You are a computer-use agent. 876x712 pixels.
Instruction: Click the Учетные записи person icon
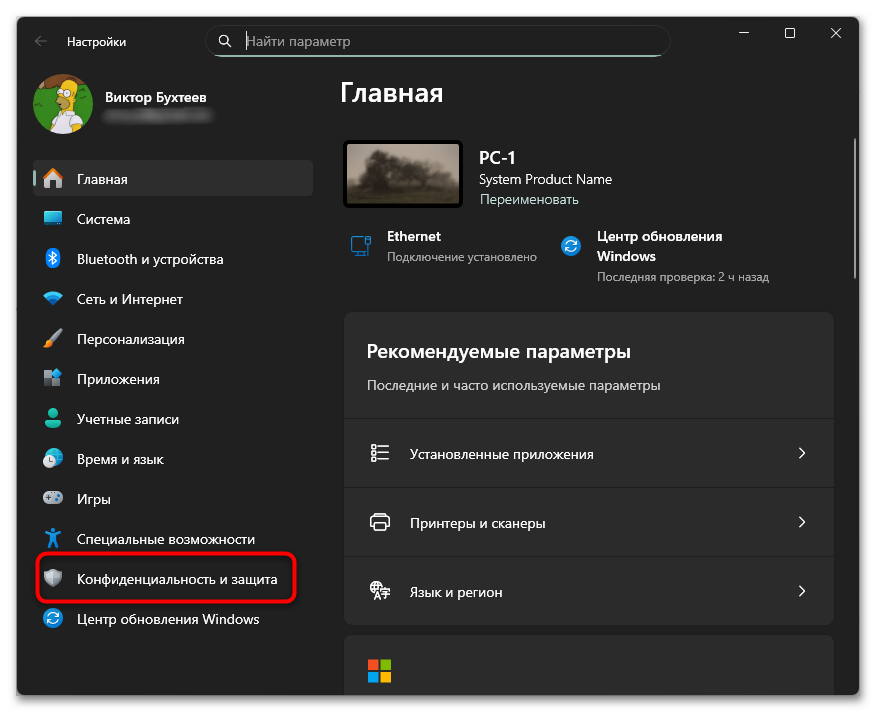(53, 419)
